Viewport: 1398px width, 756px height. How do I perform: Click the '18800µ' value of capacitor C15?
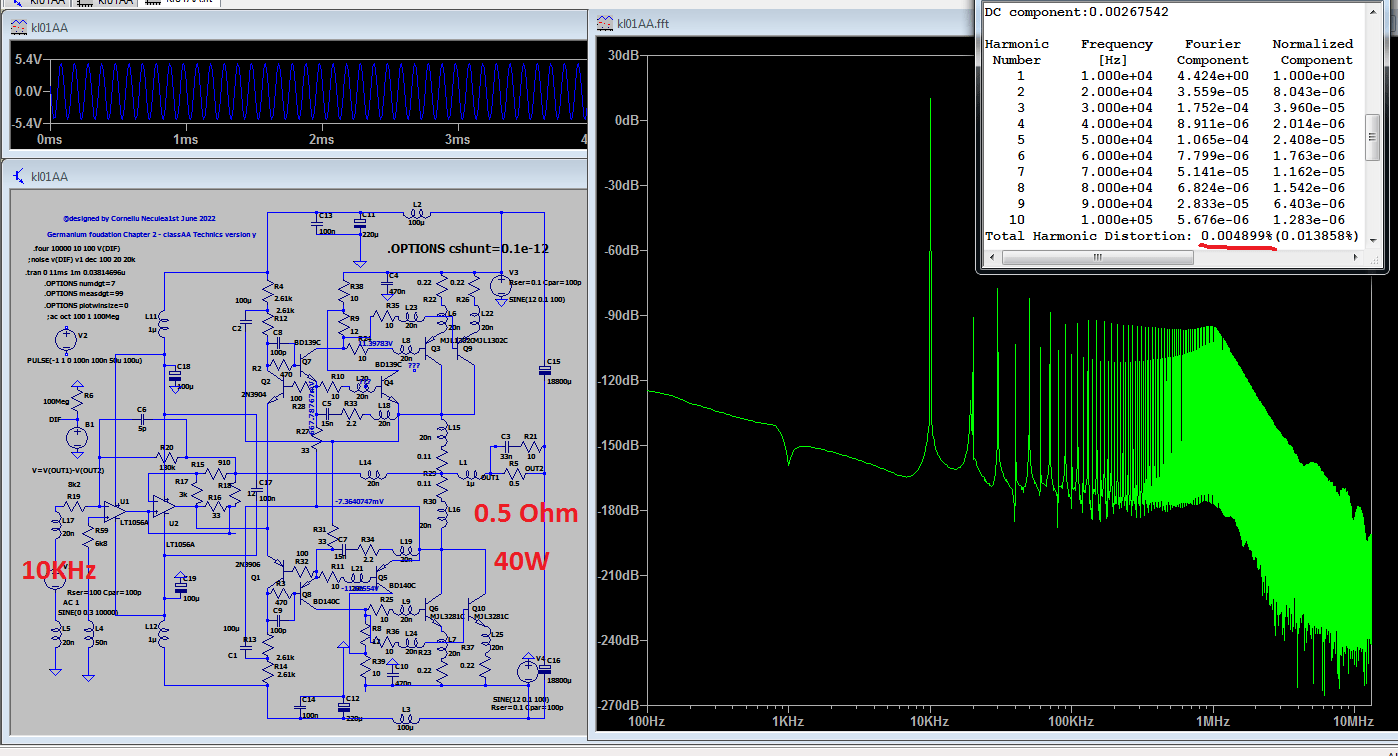pyautogui.click(x=560, y=382)
